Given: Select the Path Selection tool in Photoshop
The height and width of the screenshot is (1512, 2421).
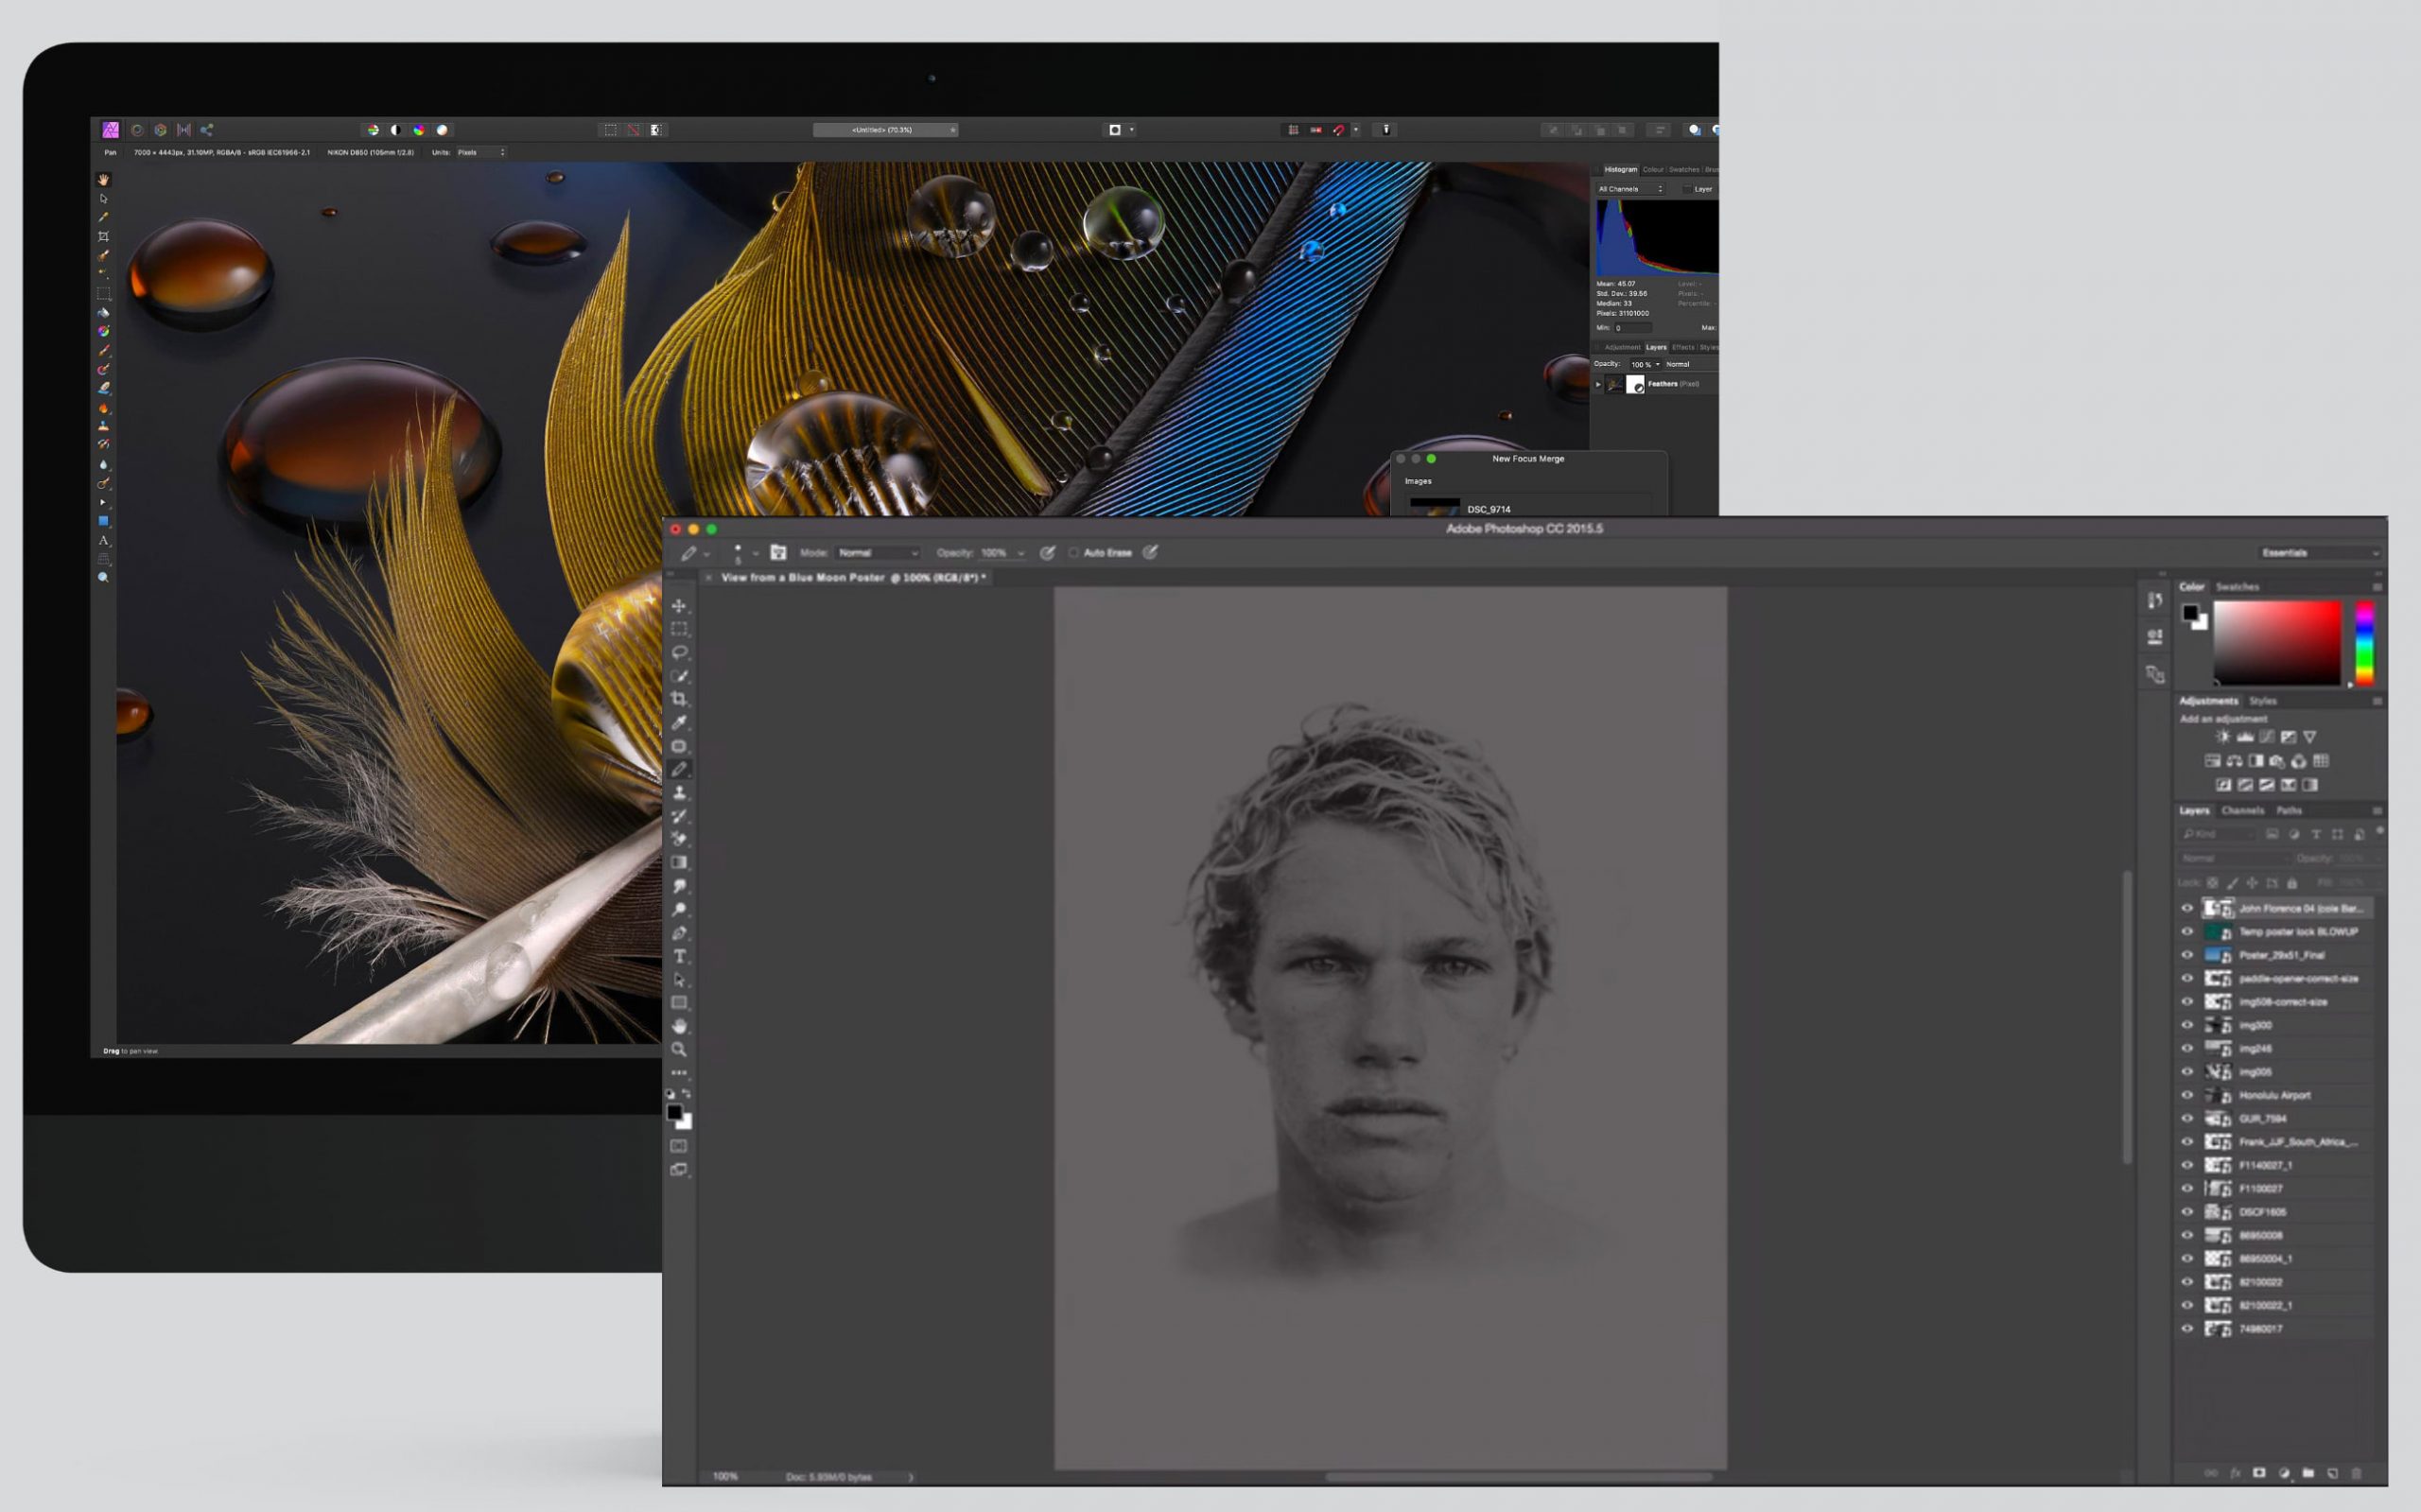Looking at the screenshot, I should [x=679, y=980].
